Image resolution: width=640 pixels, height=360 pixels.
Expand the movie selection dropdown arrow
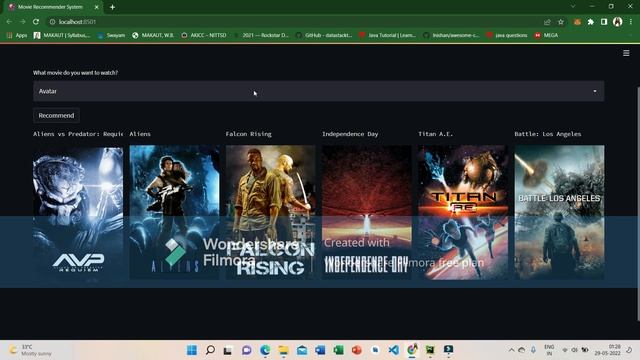click(595, 91)
